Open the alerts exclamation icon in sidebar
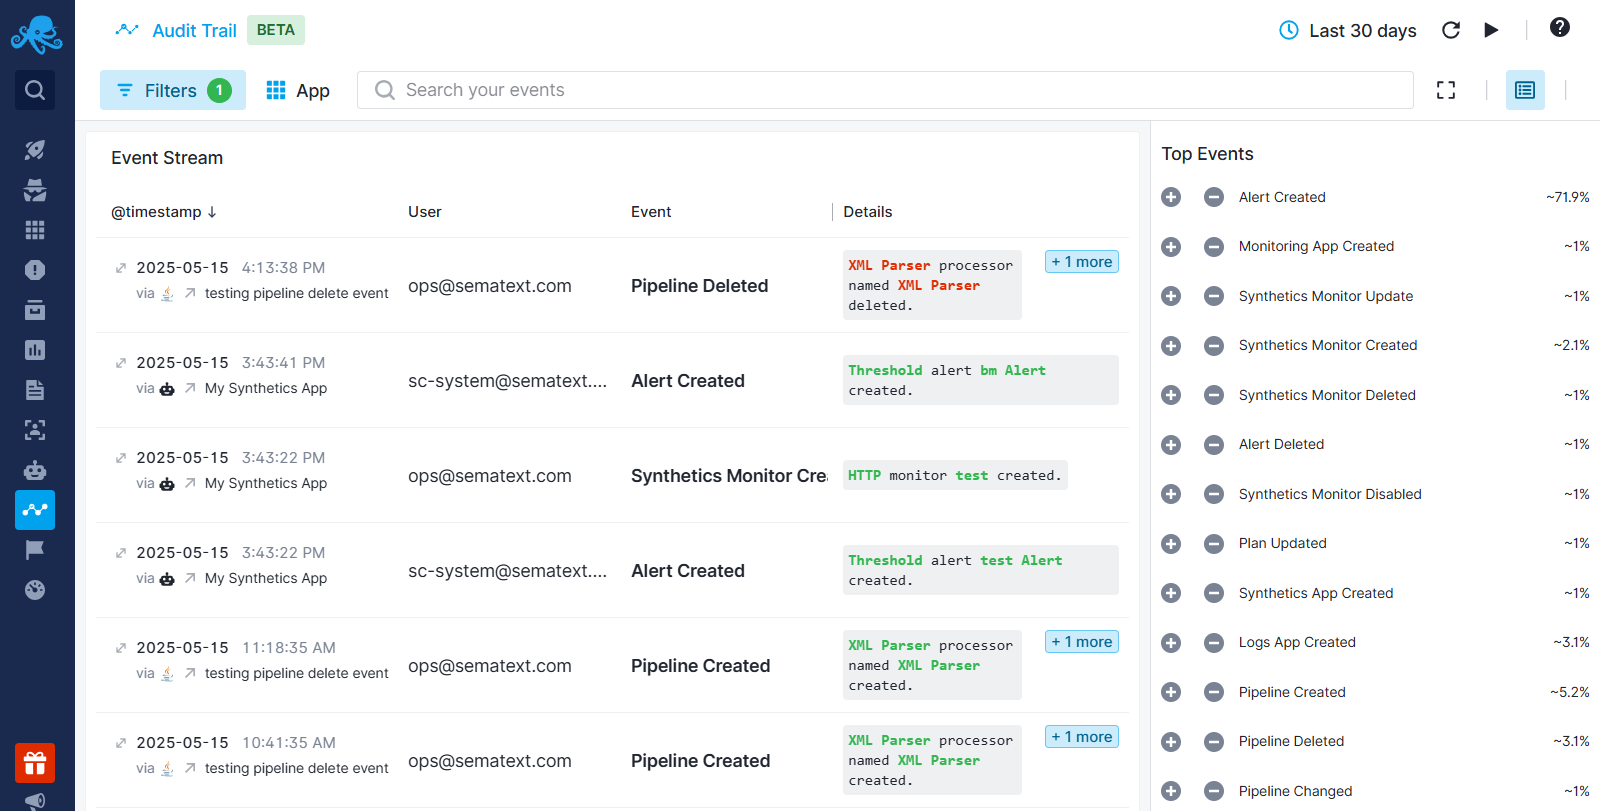Screen dimensions: 1600x811 tap(35, 270)
